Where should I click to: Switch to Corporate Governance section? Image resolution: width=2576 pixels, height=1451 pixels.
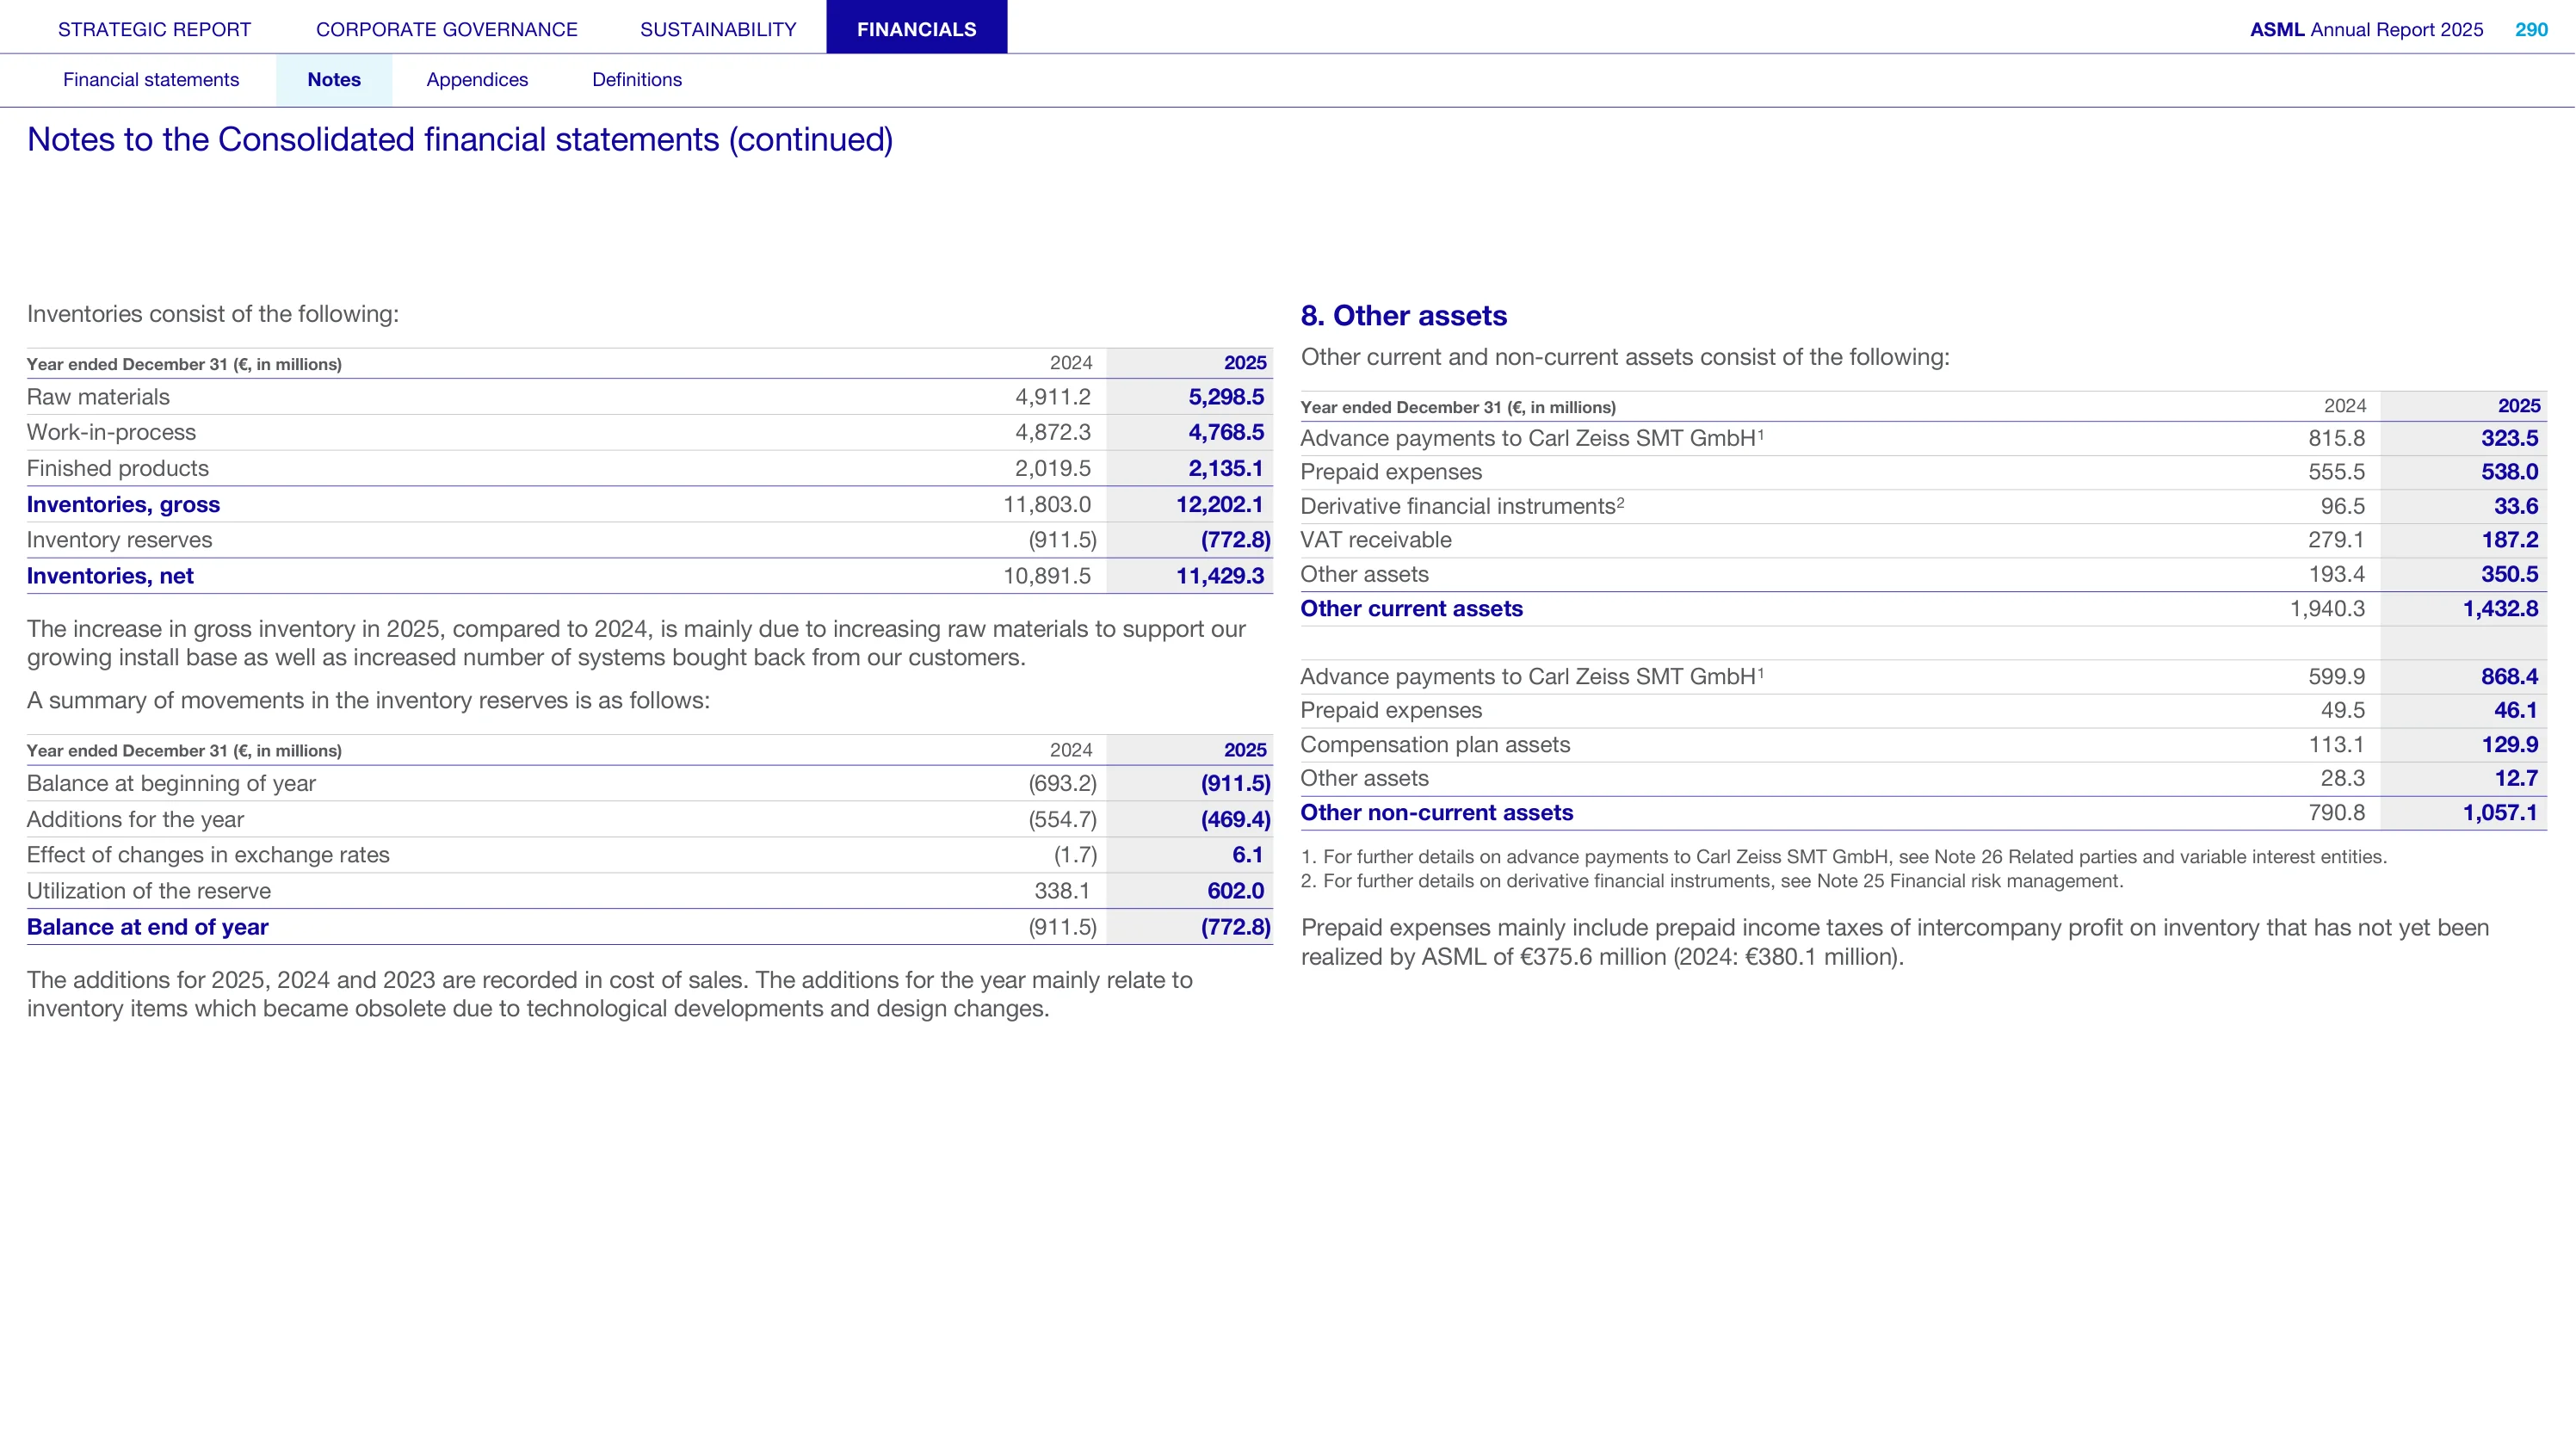tap(447, 29)
